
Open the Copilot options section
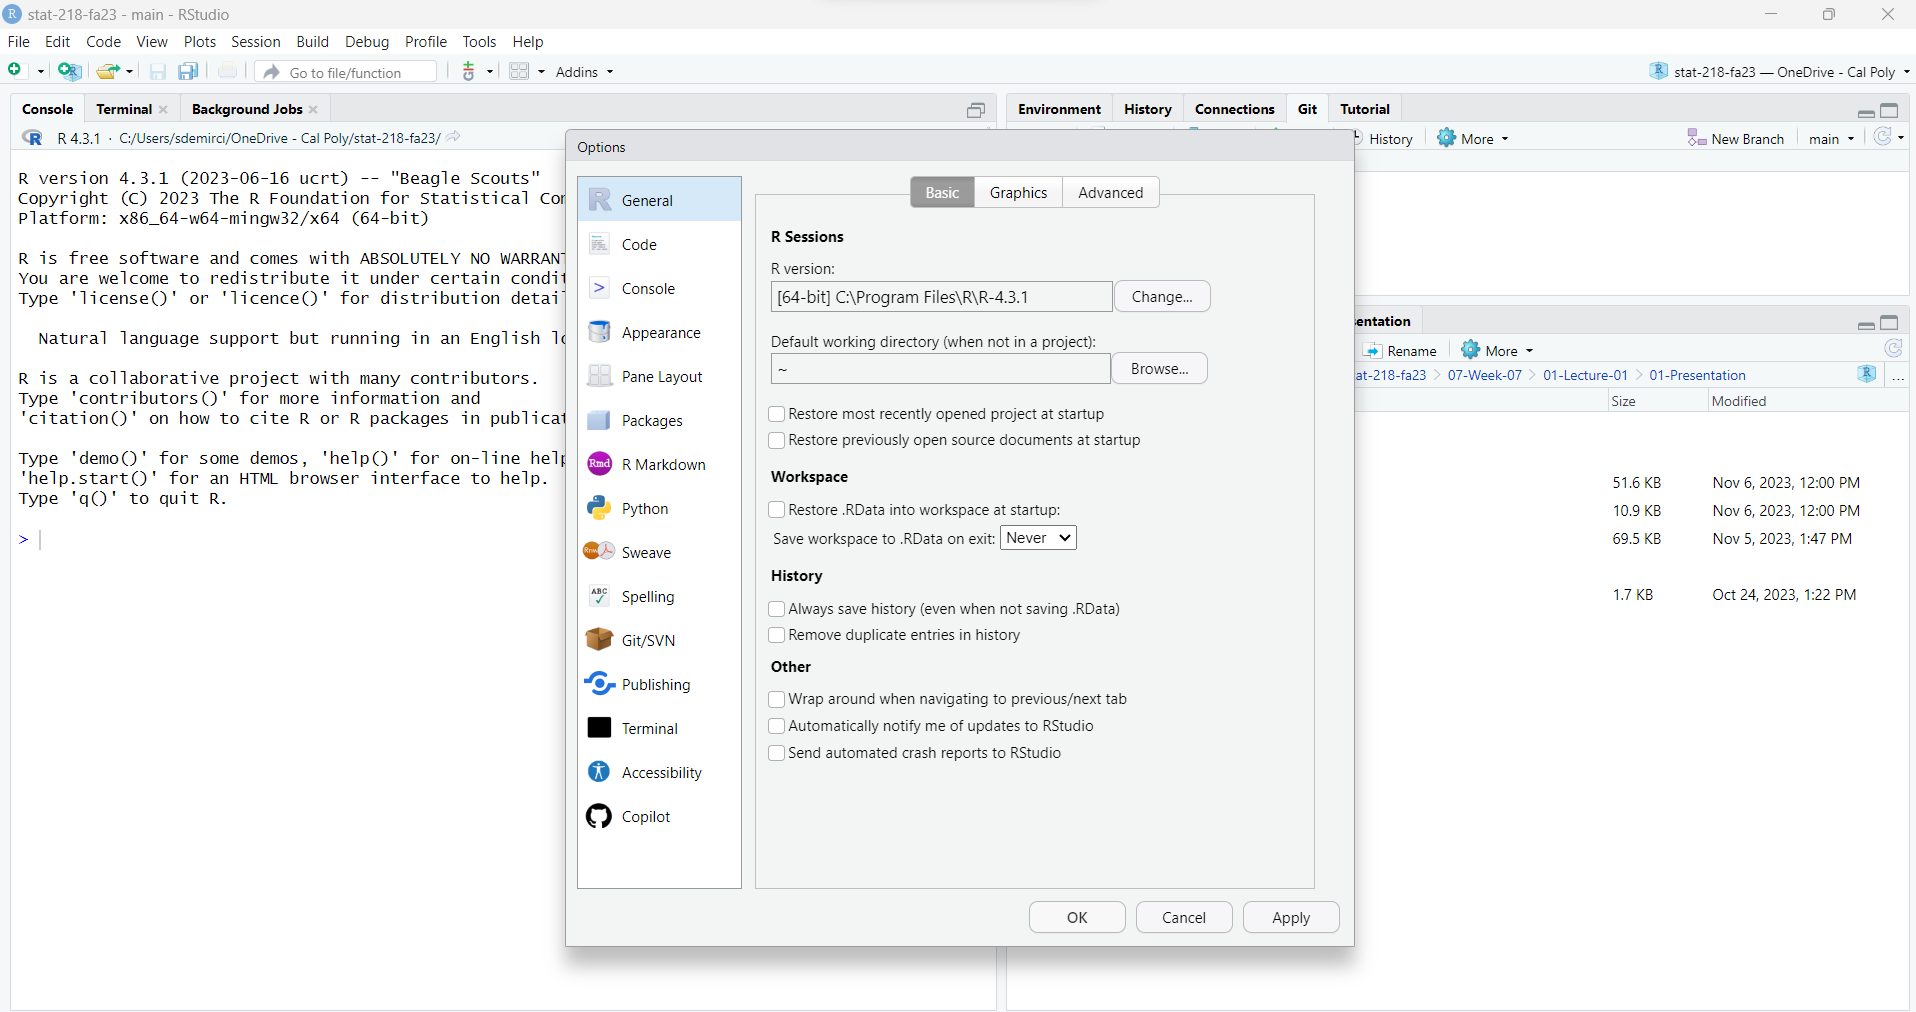tap(645, 817)
